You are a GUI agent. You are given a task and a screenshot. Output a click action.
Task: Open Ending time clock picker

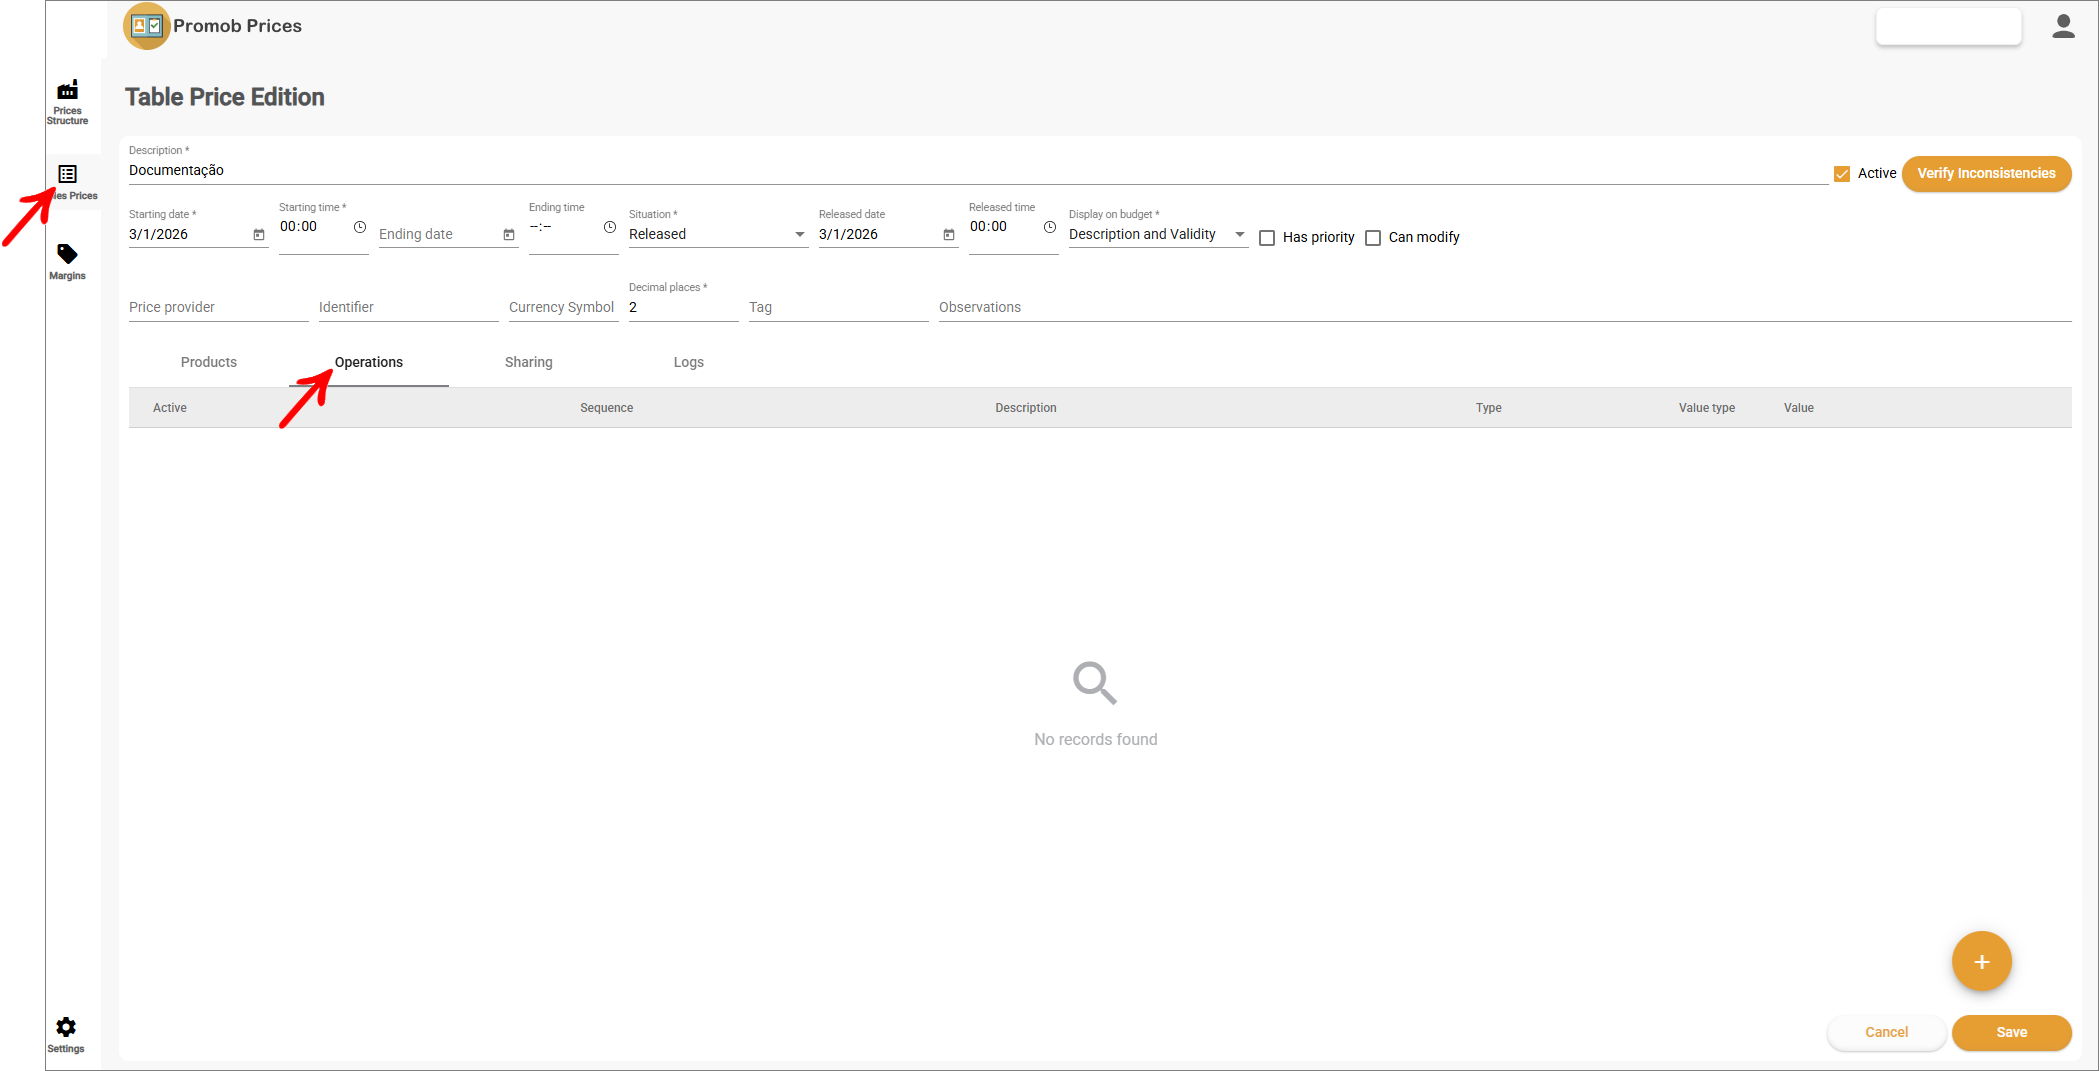[610, 227]
